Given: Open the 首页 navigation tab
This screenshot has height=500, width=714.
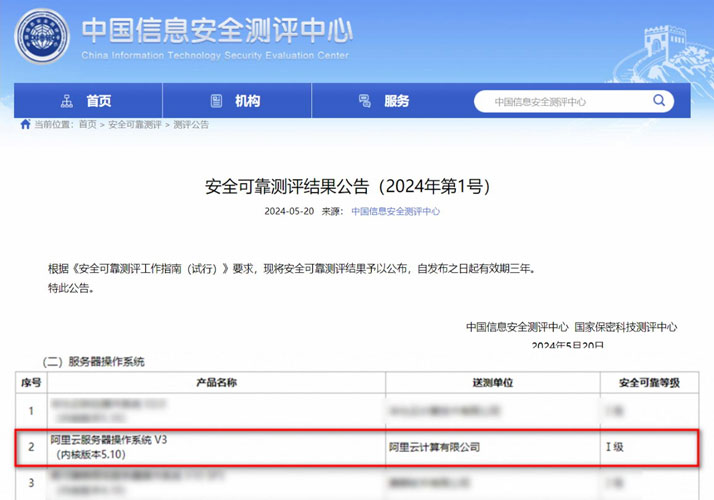Looking at the screenshot, I should pos(98,101).
